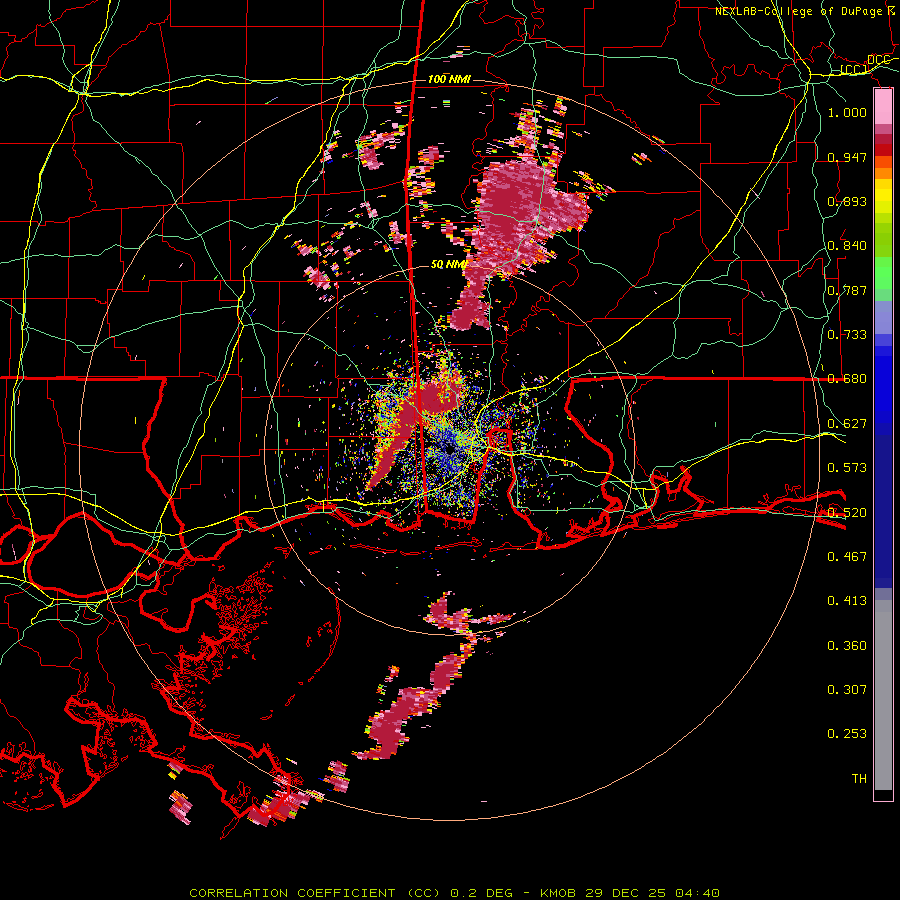Click the Correlation Coefficient KMOB caption text
This screenshot has height=900, width=900.
454,893
